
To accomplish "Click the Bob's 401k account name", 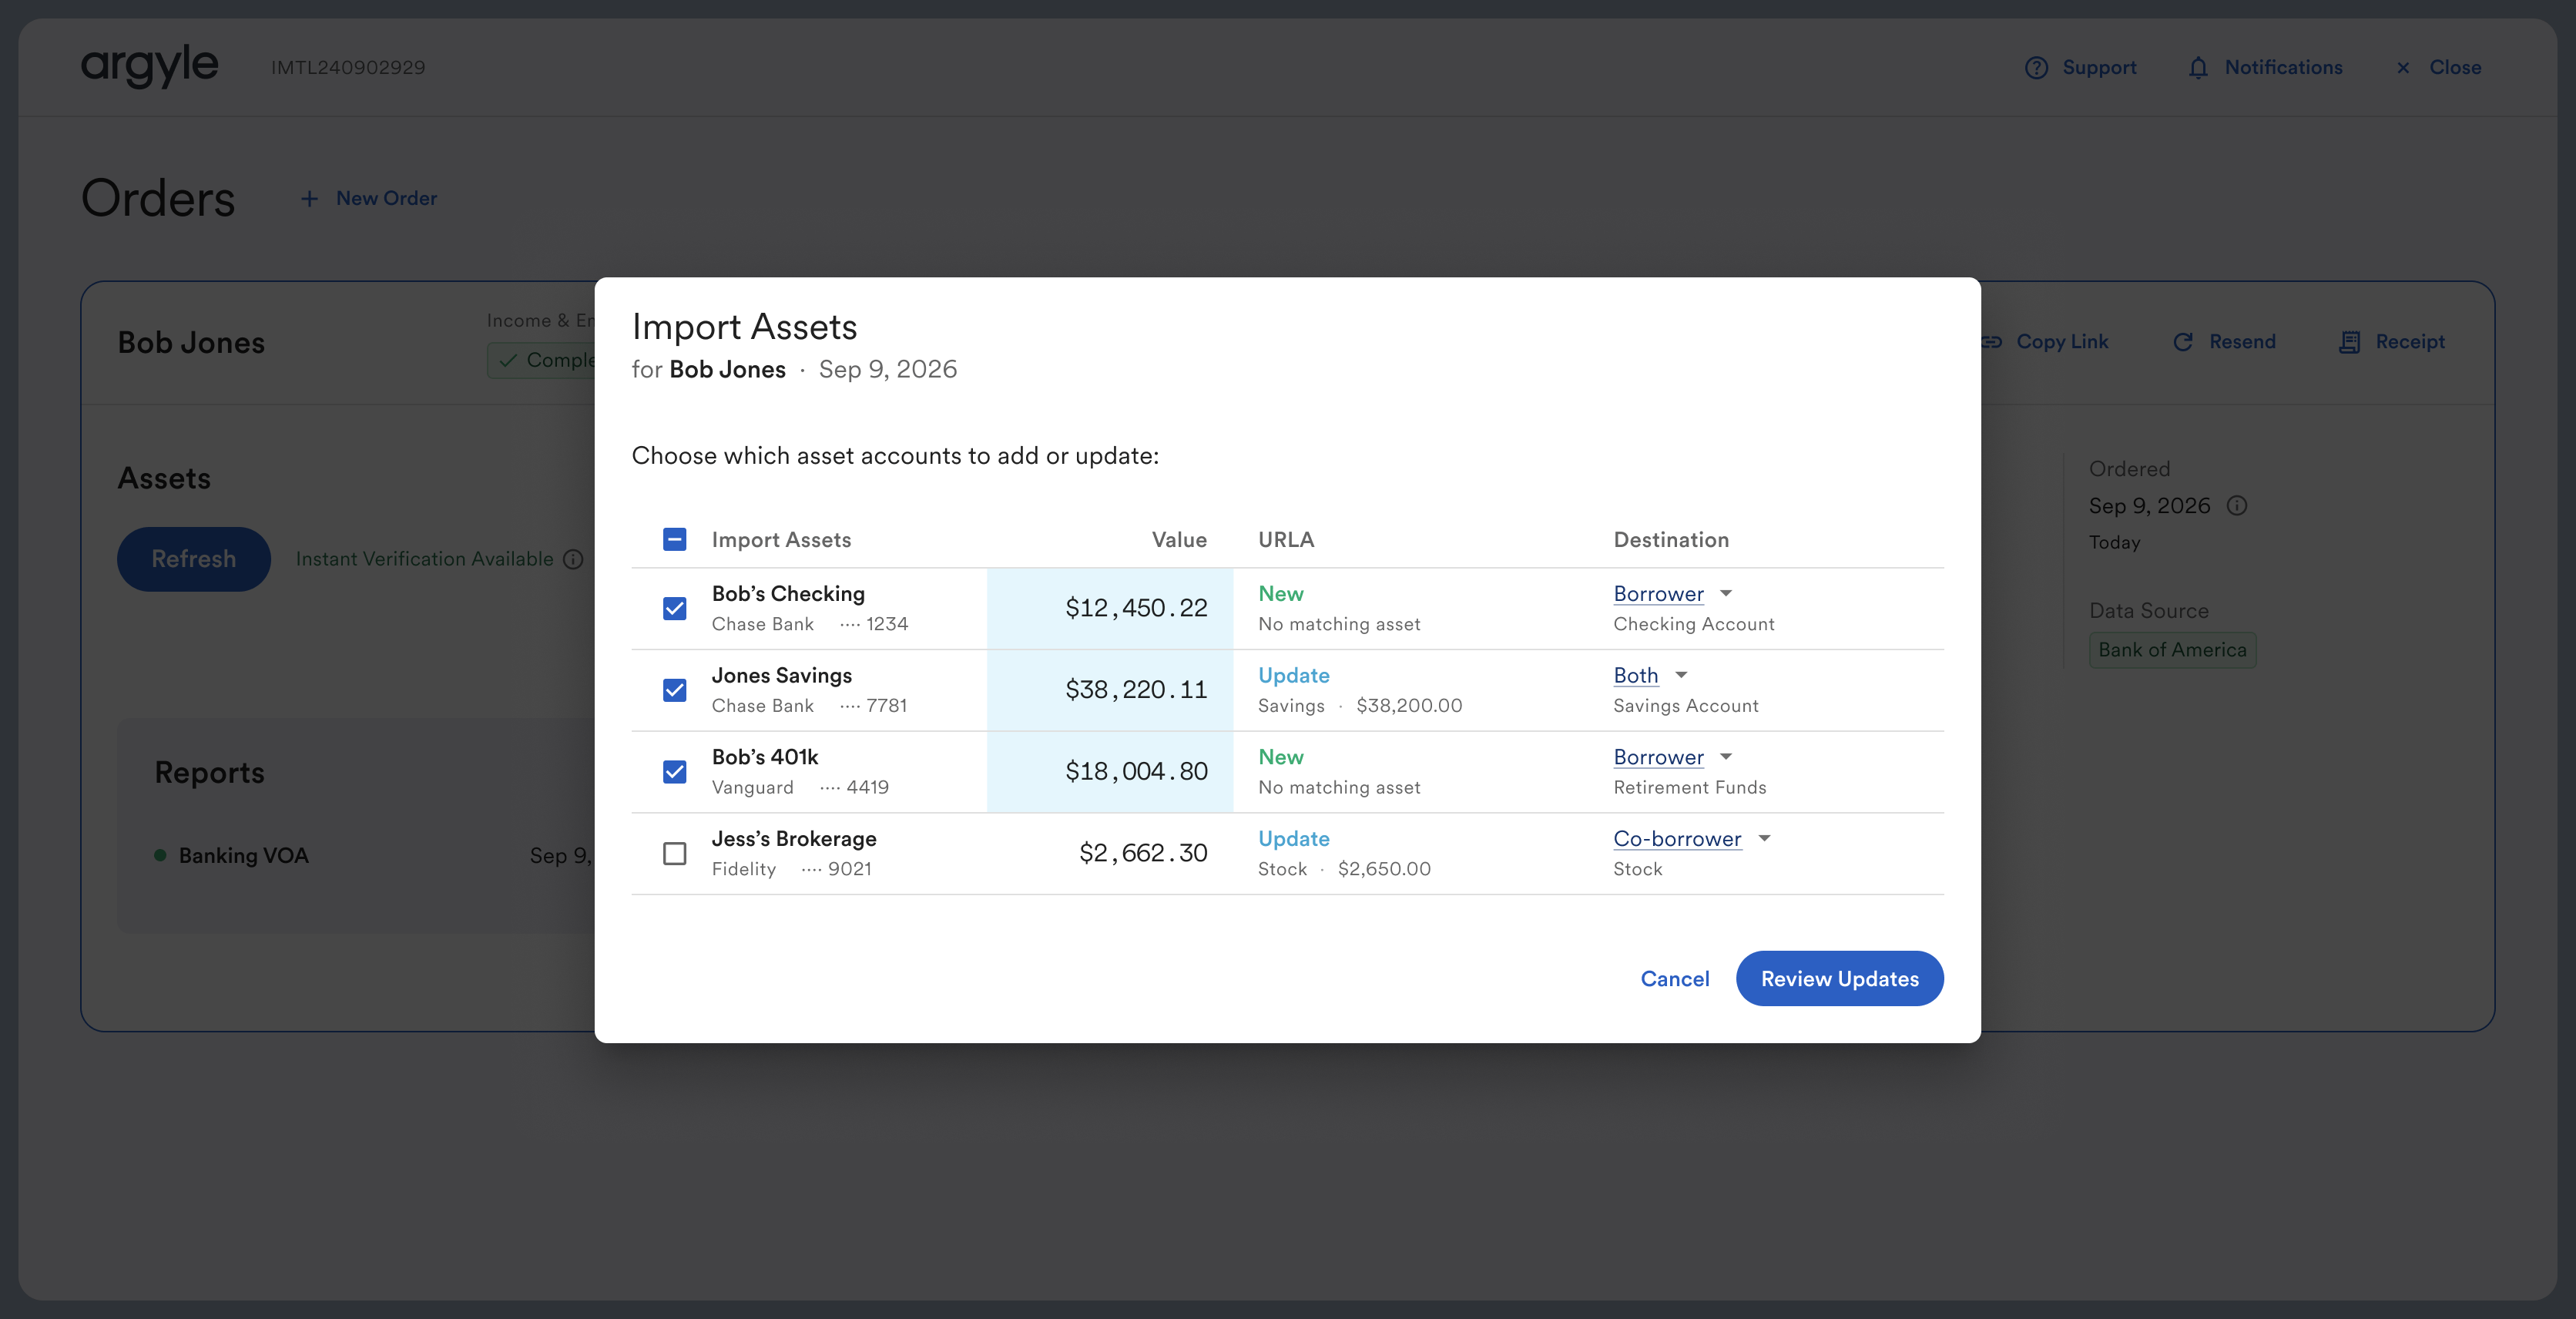I will (765, 757).
